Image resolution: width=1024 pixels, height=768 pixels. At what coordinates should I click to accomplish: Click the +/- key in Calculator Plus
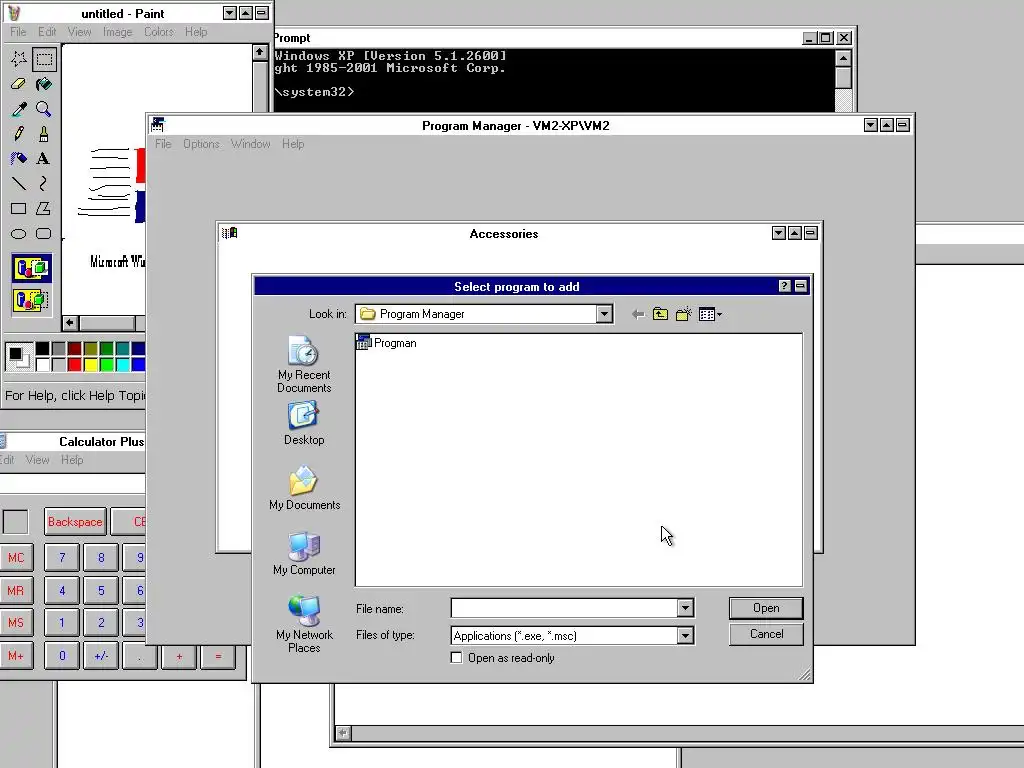coord(101,656)
